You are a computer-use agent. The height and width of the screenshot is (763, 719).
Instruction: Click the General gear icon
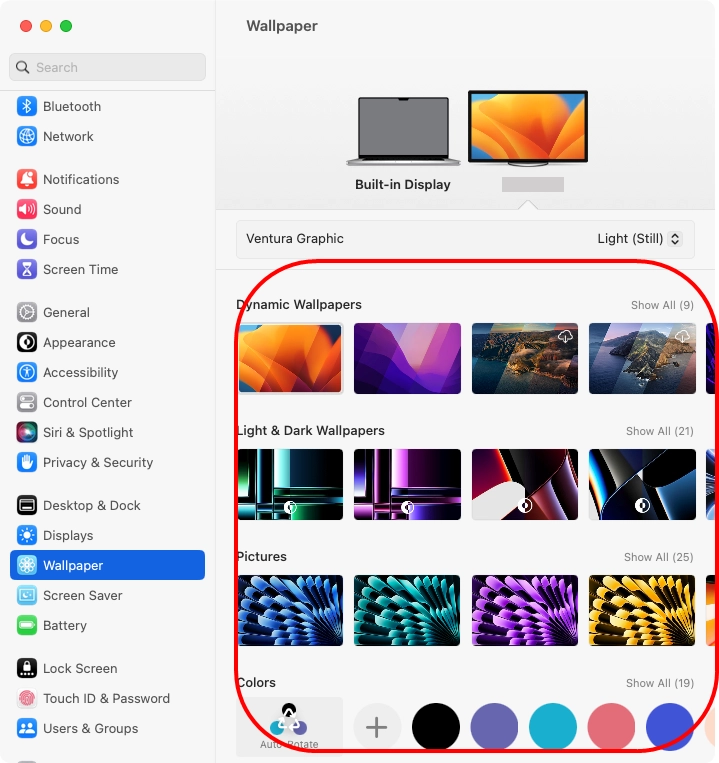click(27, 312)
